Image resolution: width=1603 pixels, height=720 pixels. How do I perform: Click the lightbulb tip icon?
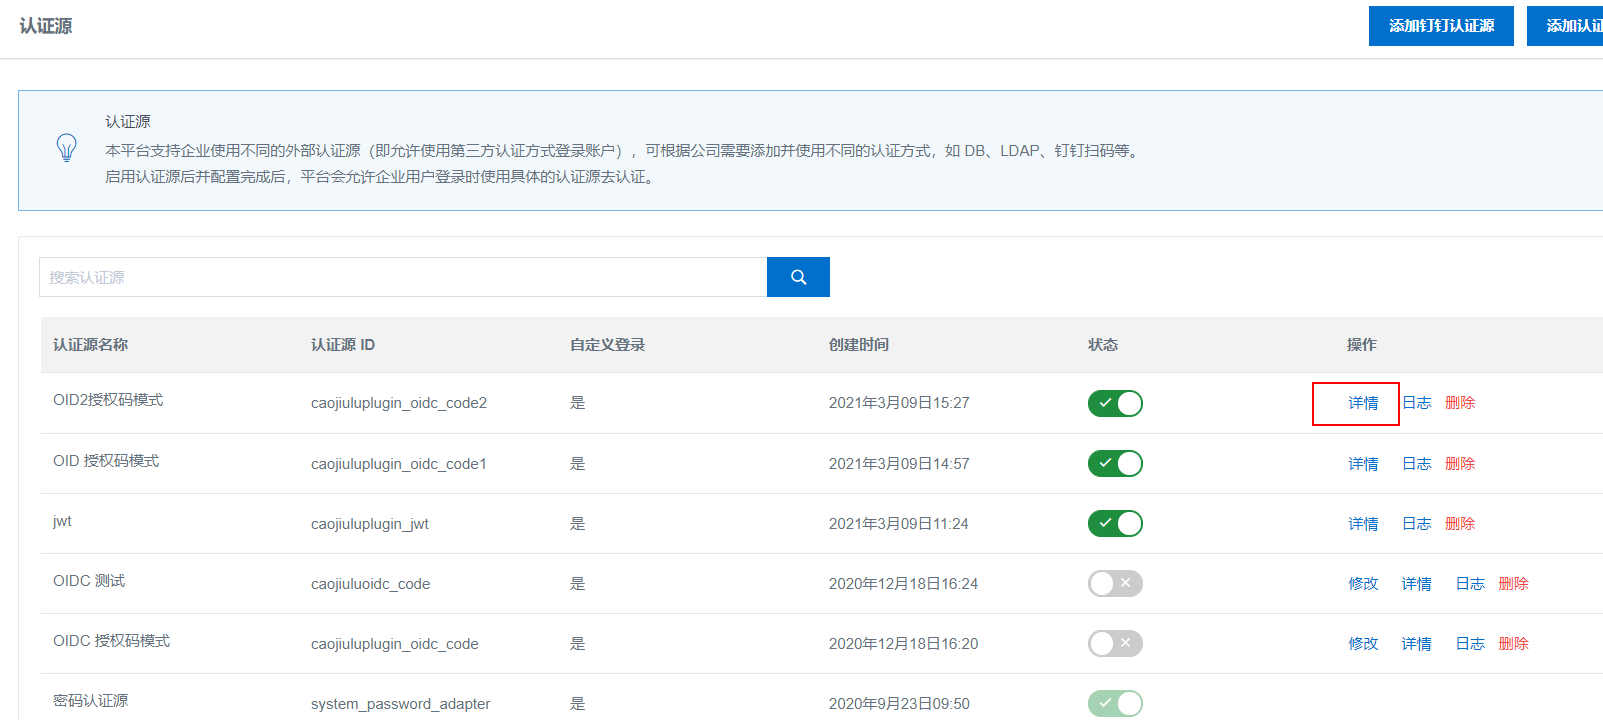pos(67,148)
